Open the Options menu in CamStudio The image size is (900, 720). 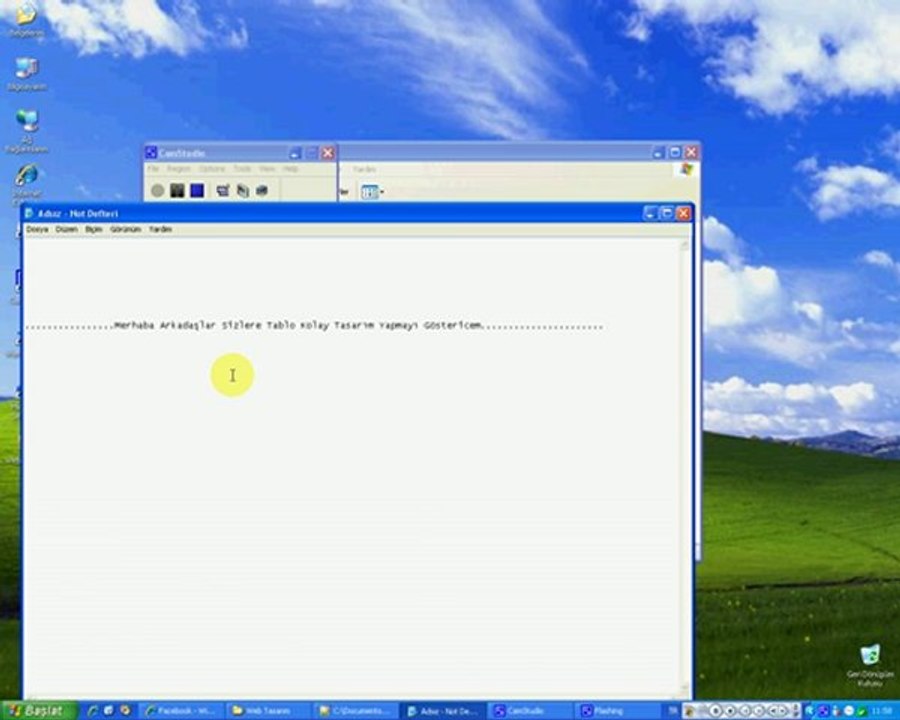point(212,169)
